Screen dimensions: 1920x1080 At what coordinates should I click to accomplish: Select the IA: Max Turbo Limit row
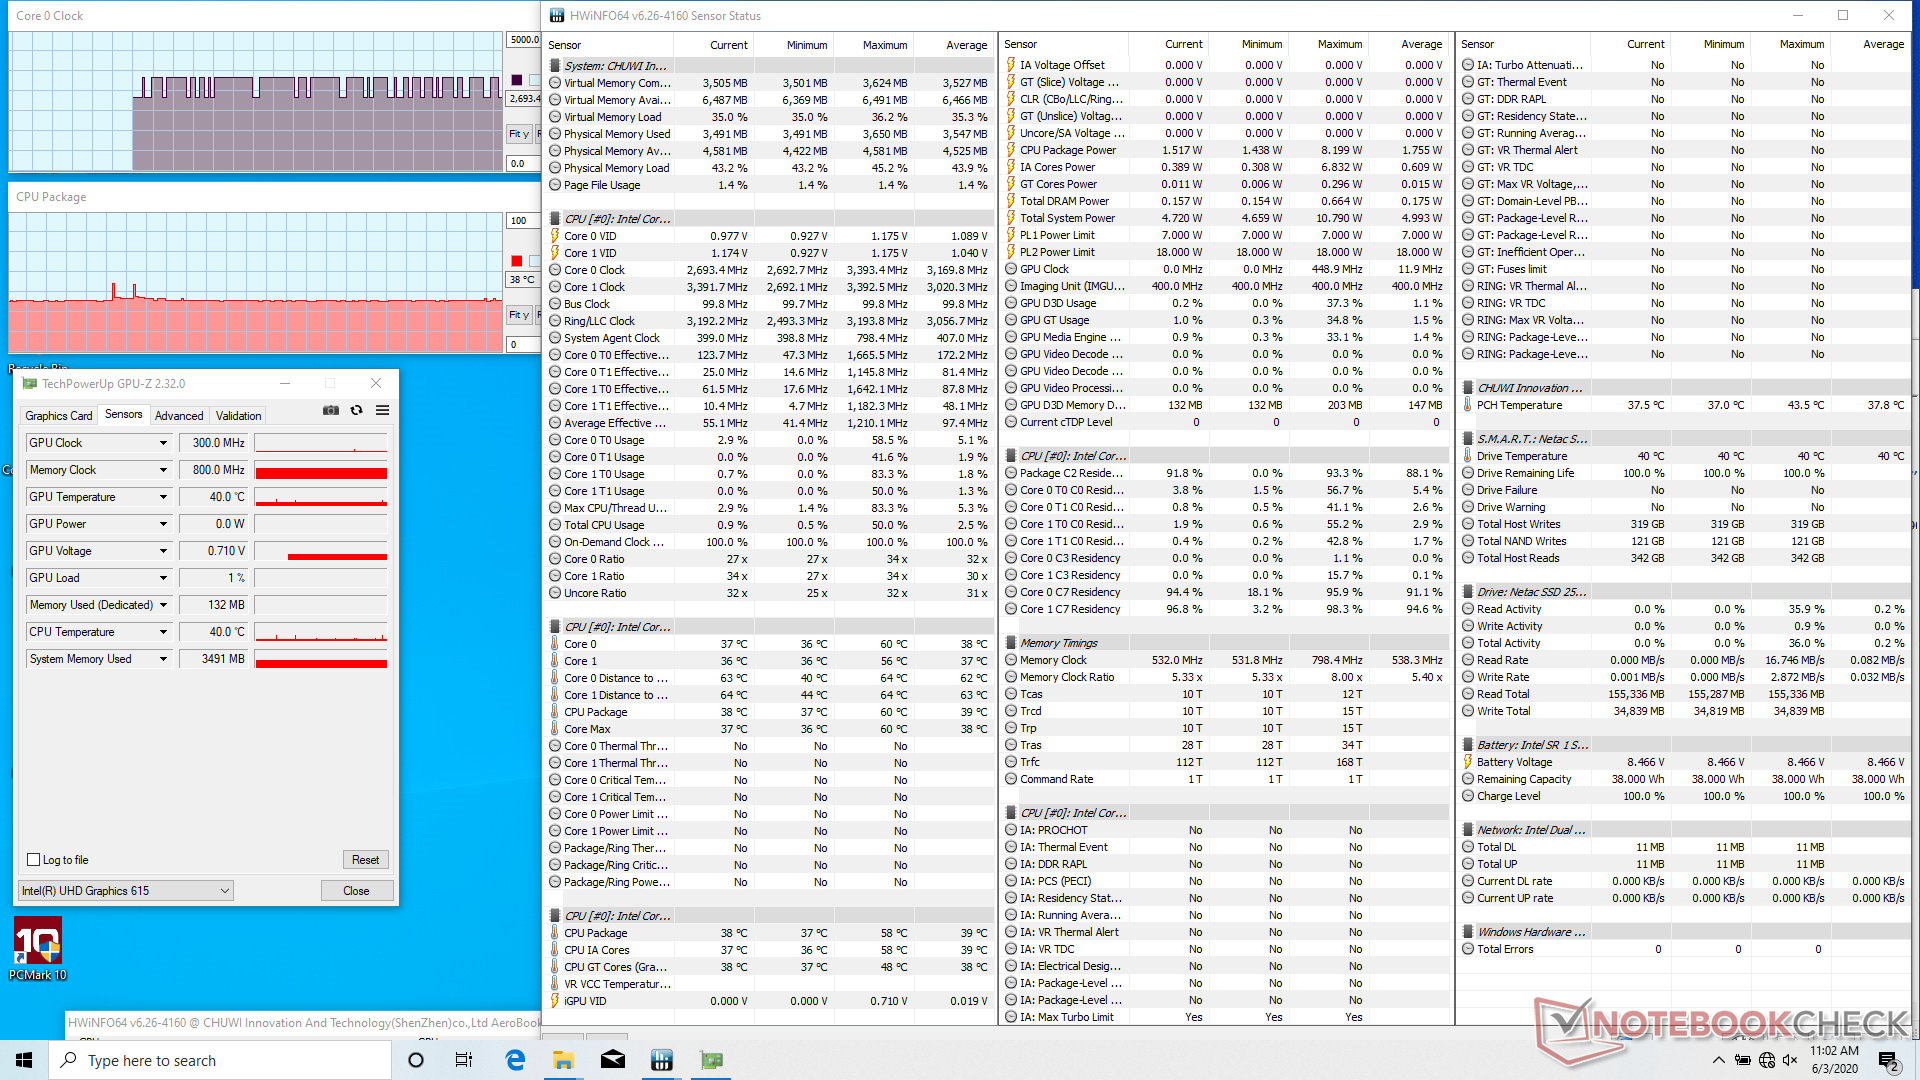[1226, 1017]
